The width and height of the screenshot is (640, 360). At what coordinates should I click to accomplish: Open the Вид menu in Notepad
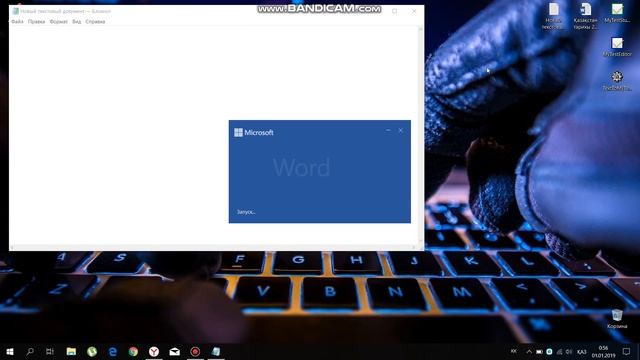76,22
